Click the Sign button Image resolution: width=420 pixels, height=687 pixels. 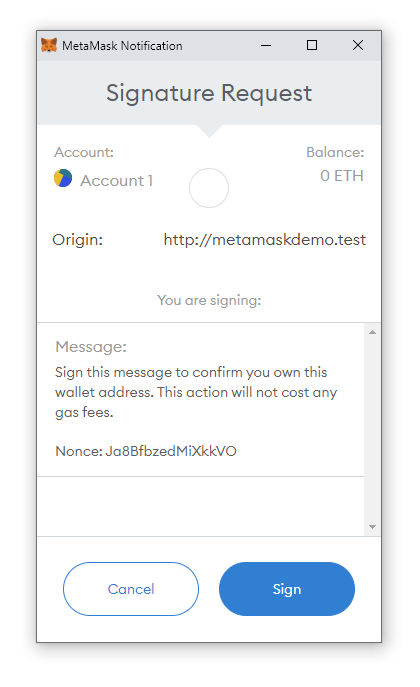(287, 589)
